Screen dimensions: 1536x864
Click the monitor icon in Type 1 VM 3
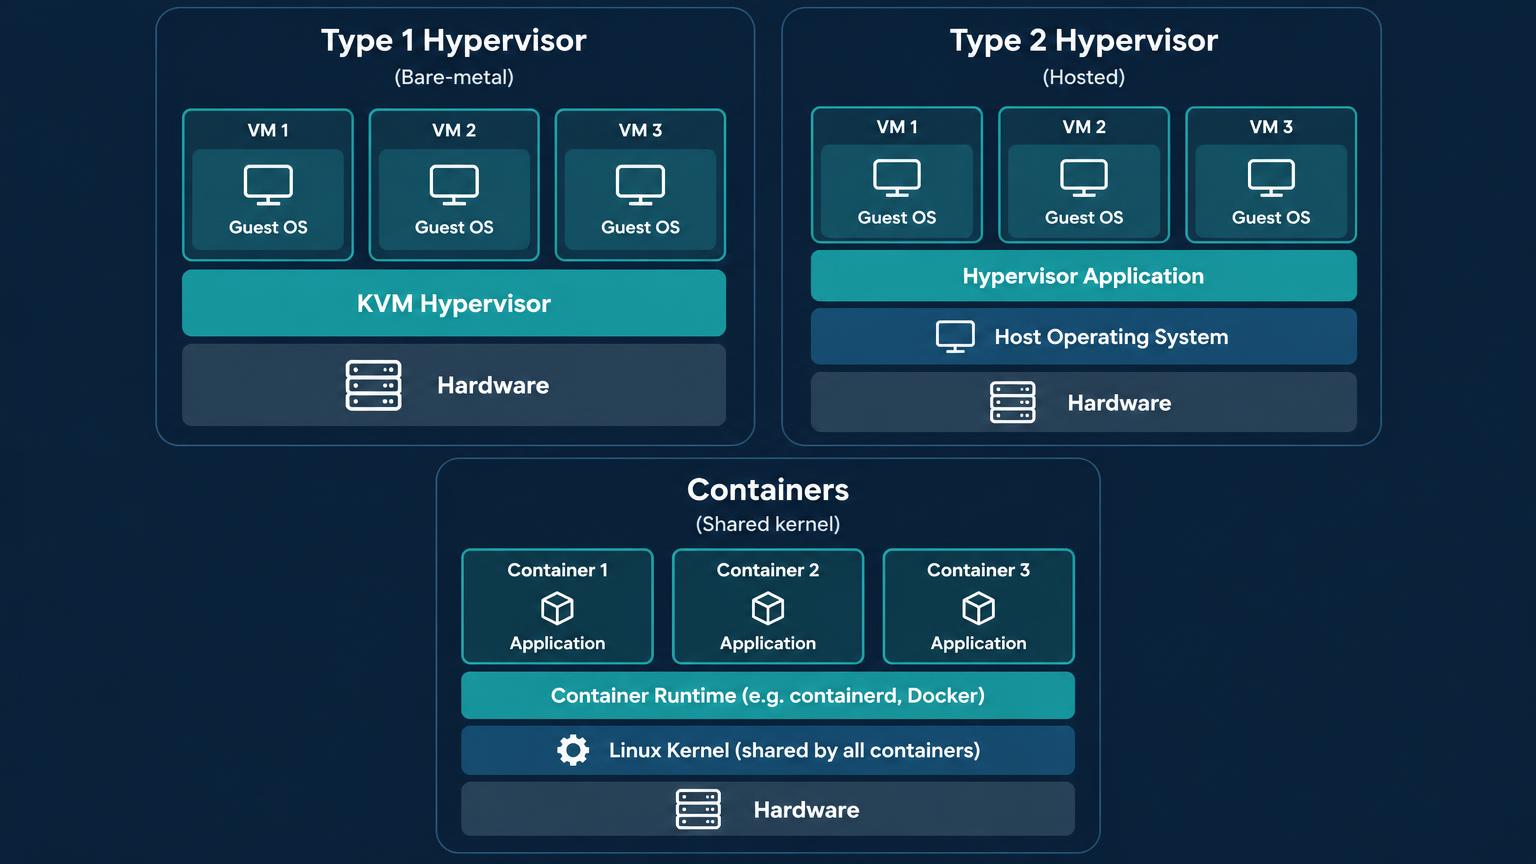[x=640, y=185]
